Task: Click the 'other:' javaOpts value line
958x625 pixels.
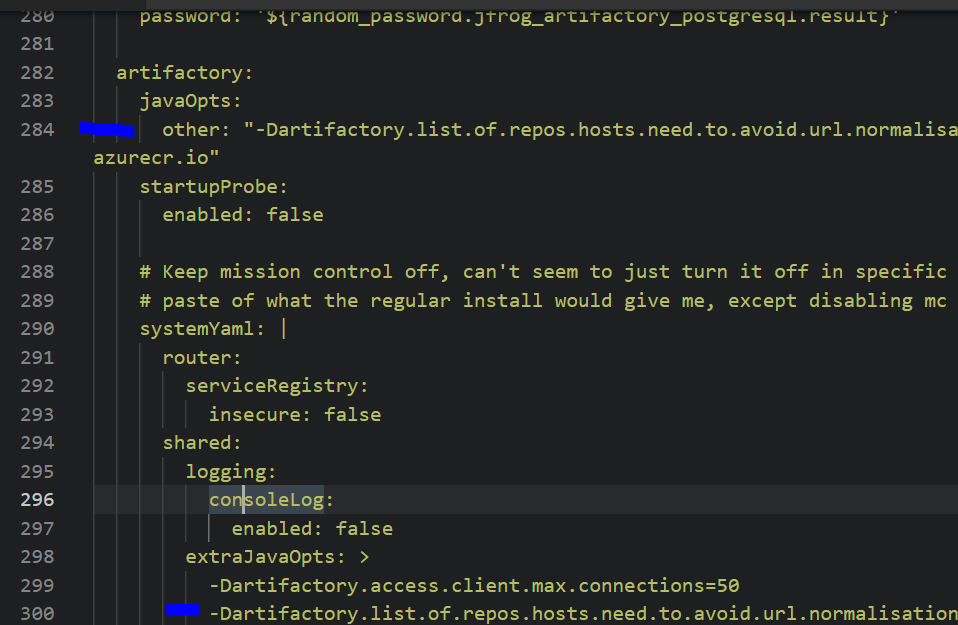Action: 560,130
